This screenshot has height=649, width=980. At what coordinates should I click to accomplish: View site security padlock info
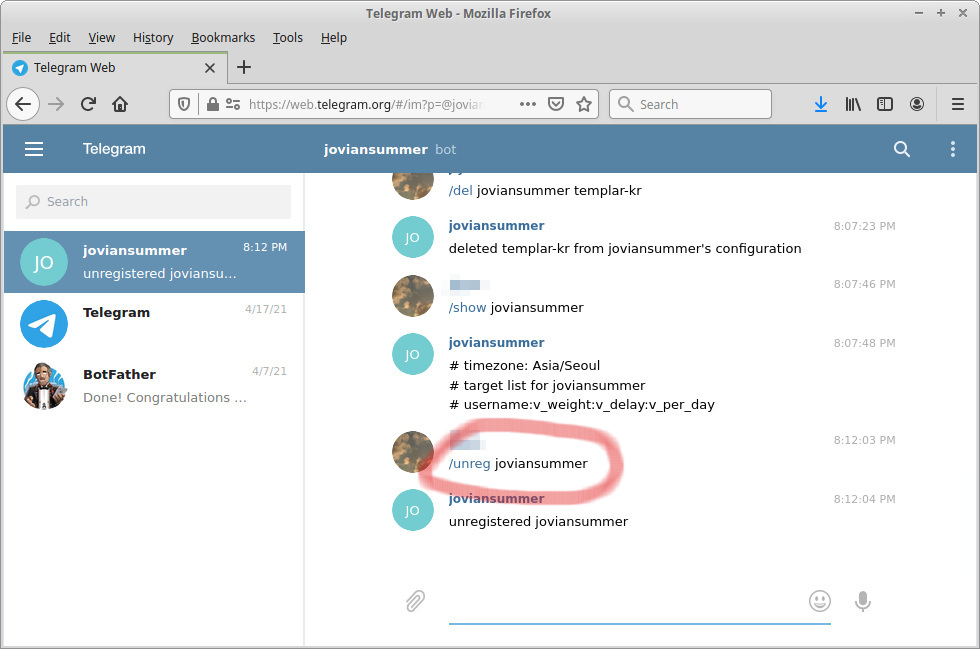pos(212,104)
